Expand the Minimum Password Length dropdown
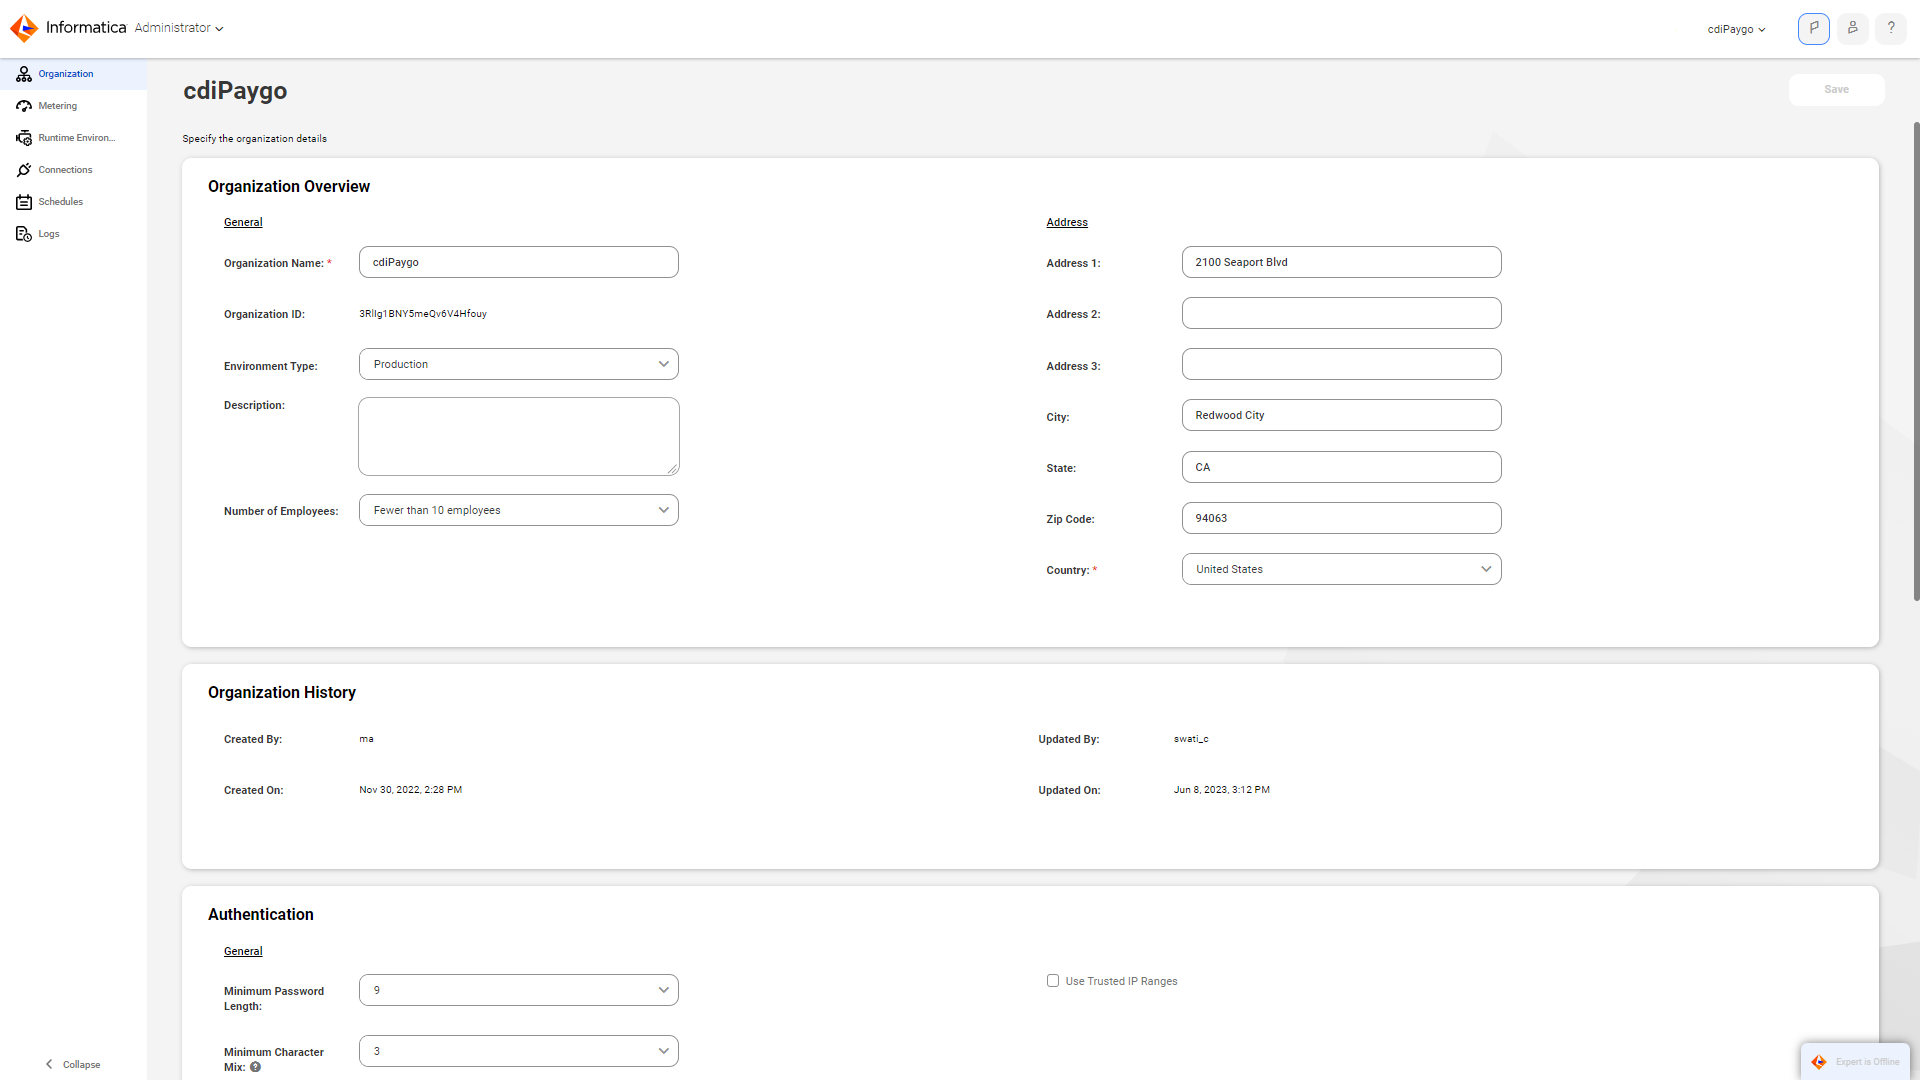 519,990
